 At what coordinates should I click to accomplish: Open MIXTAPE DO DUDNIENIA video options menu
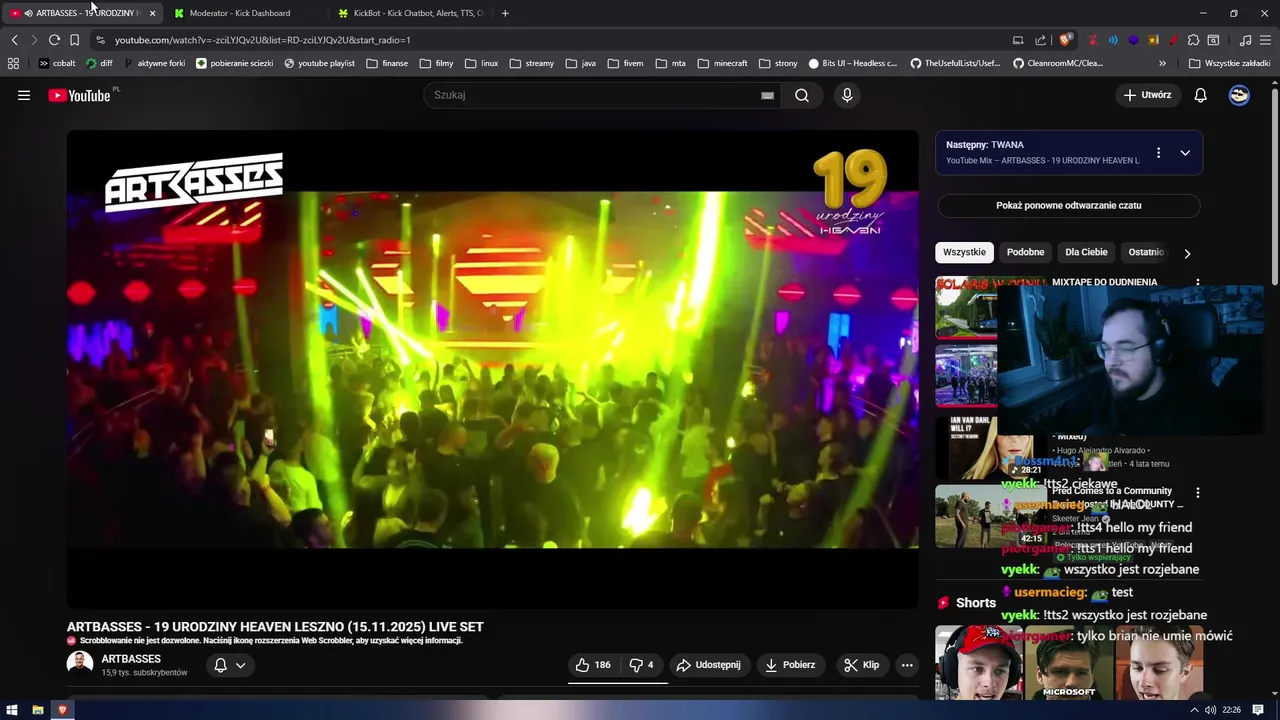(x=1198, y=283)
